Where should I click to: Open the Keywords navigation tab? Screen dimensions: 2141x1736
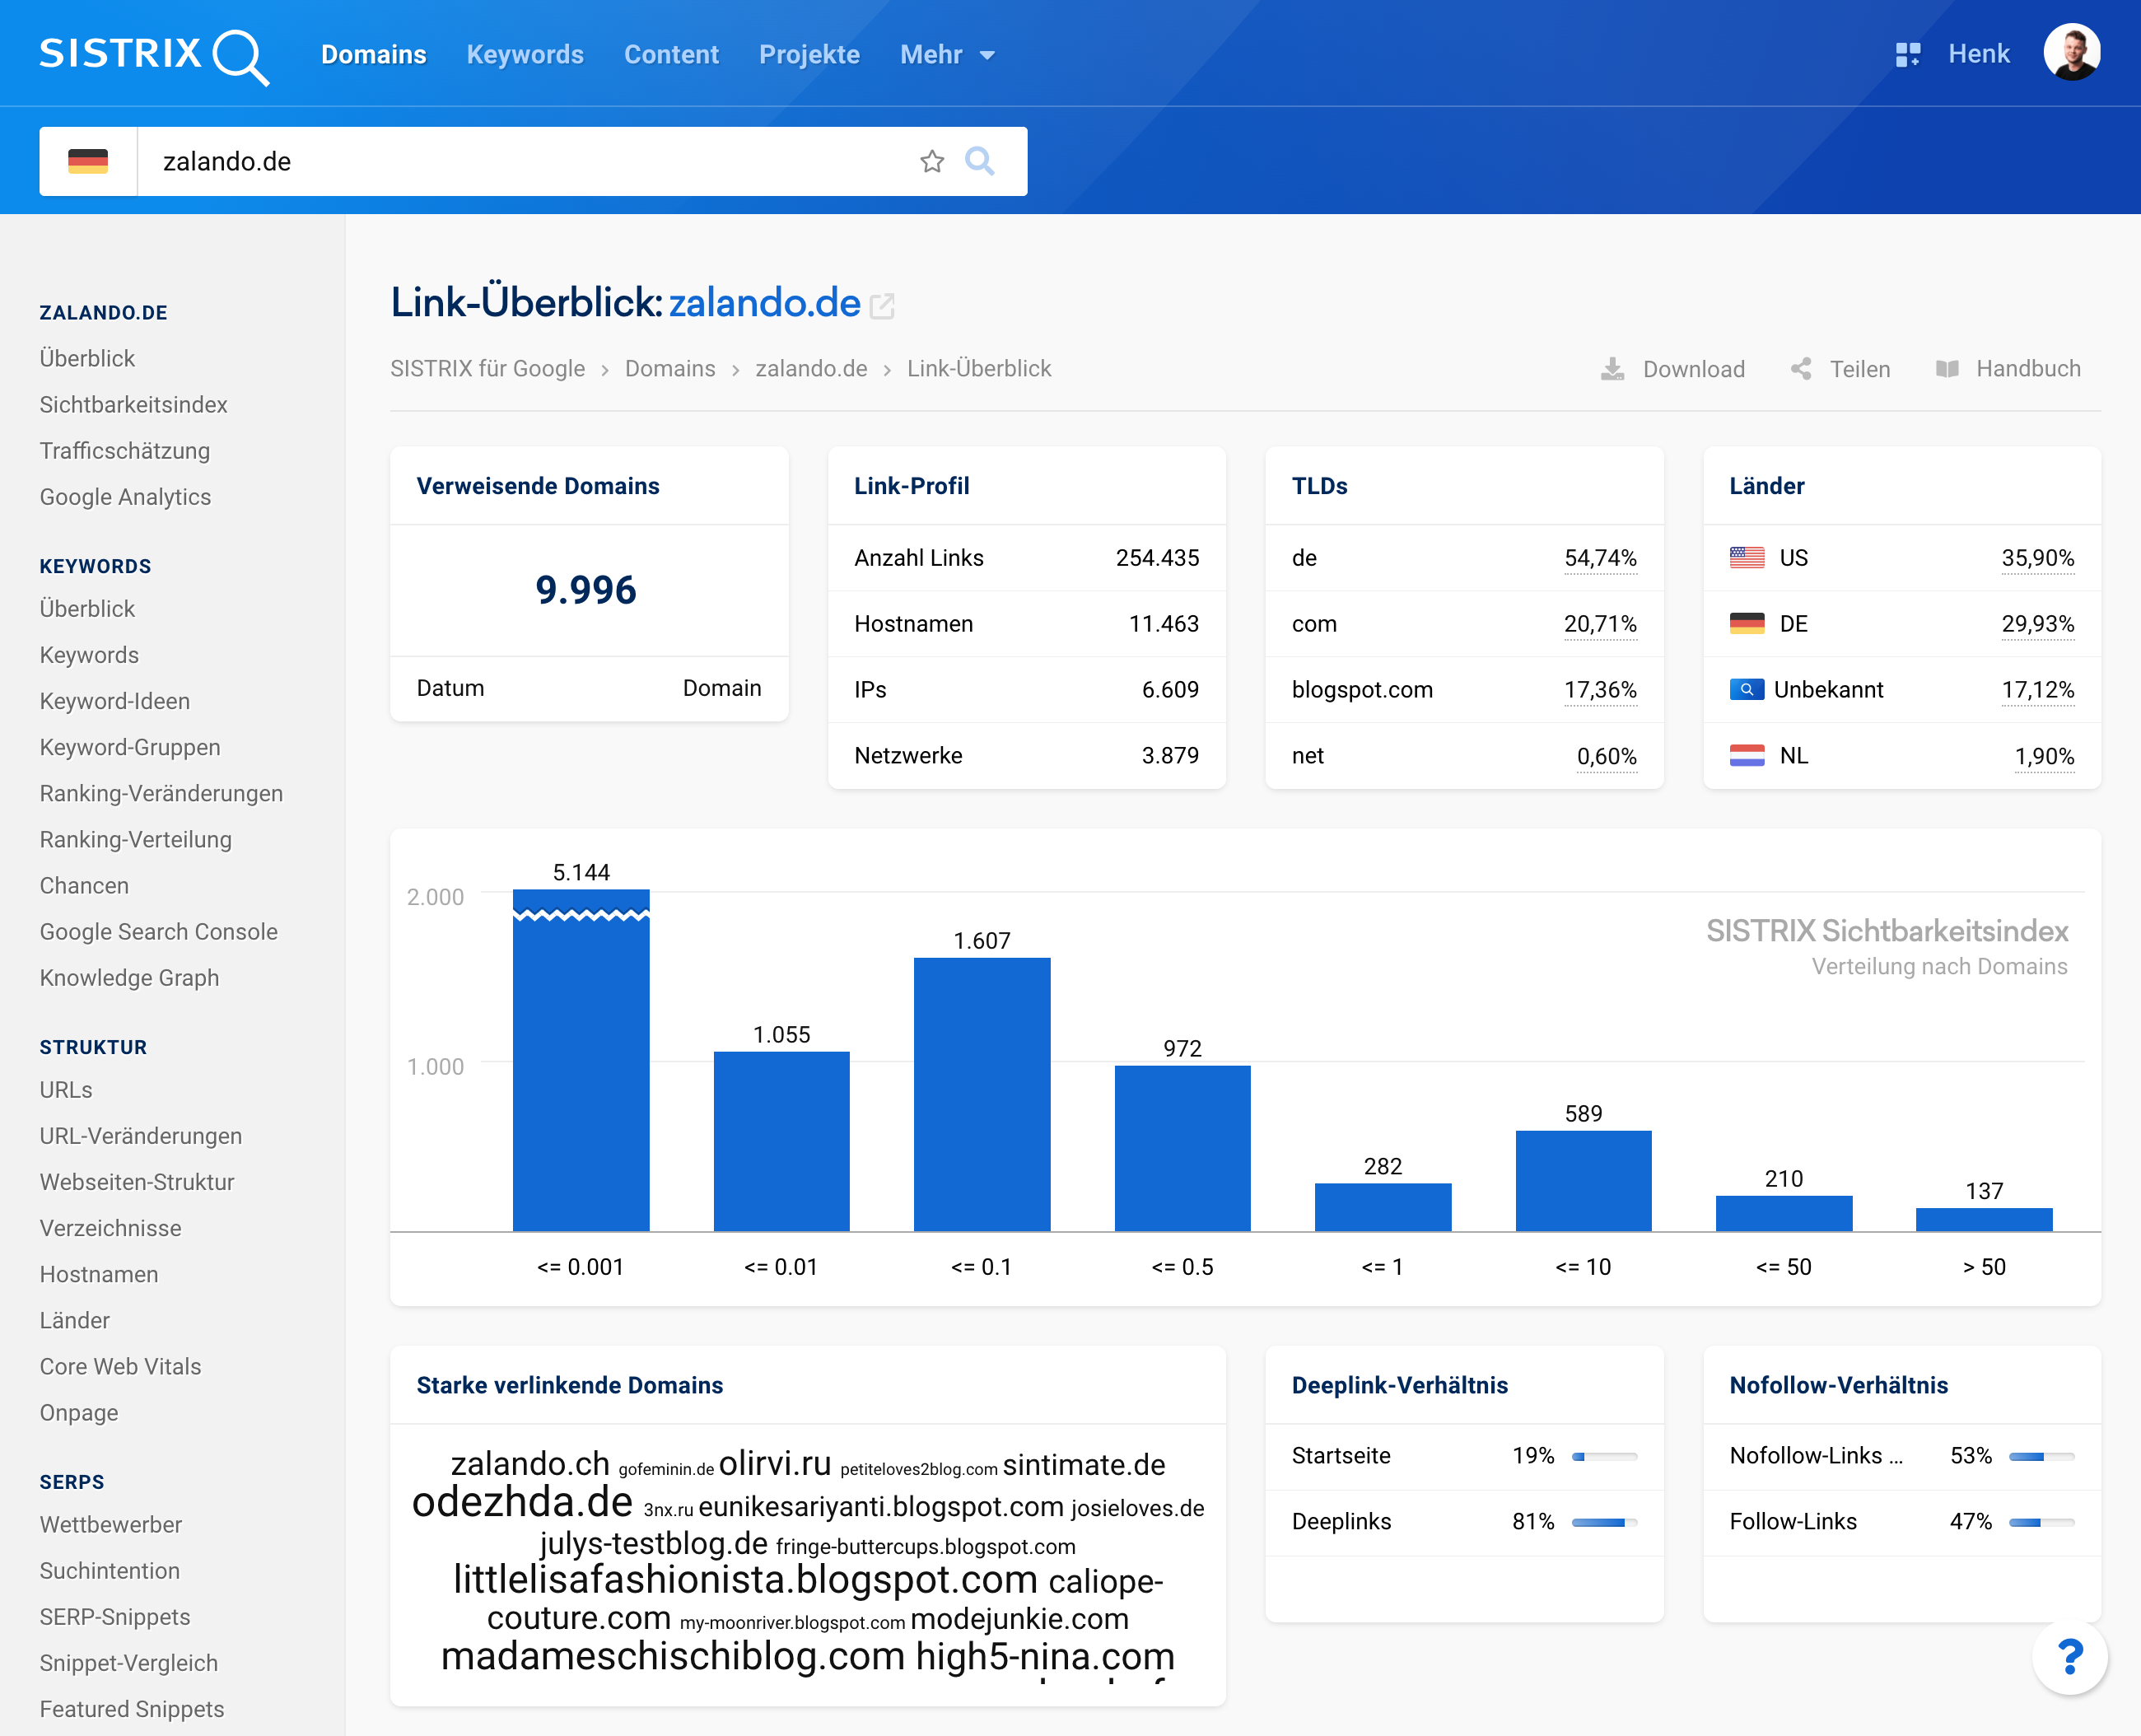tap(525, 55)
